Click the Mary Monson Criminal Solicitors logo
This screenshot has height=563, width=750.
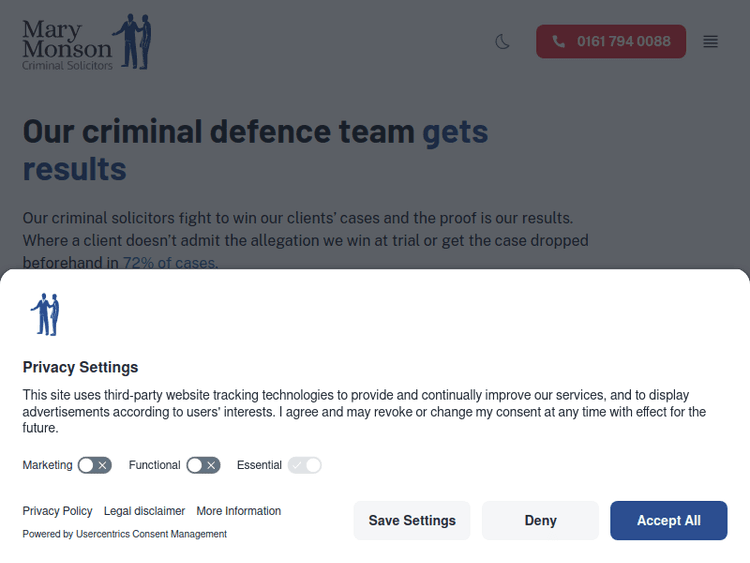click(86, 42)
